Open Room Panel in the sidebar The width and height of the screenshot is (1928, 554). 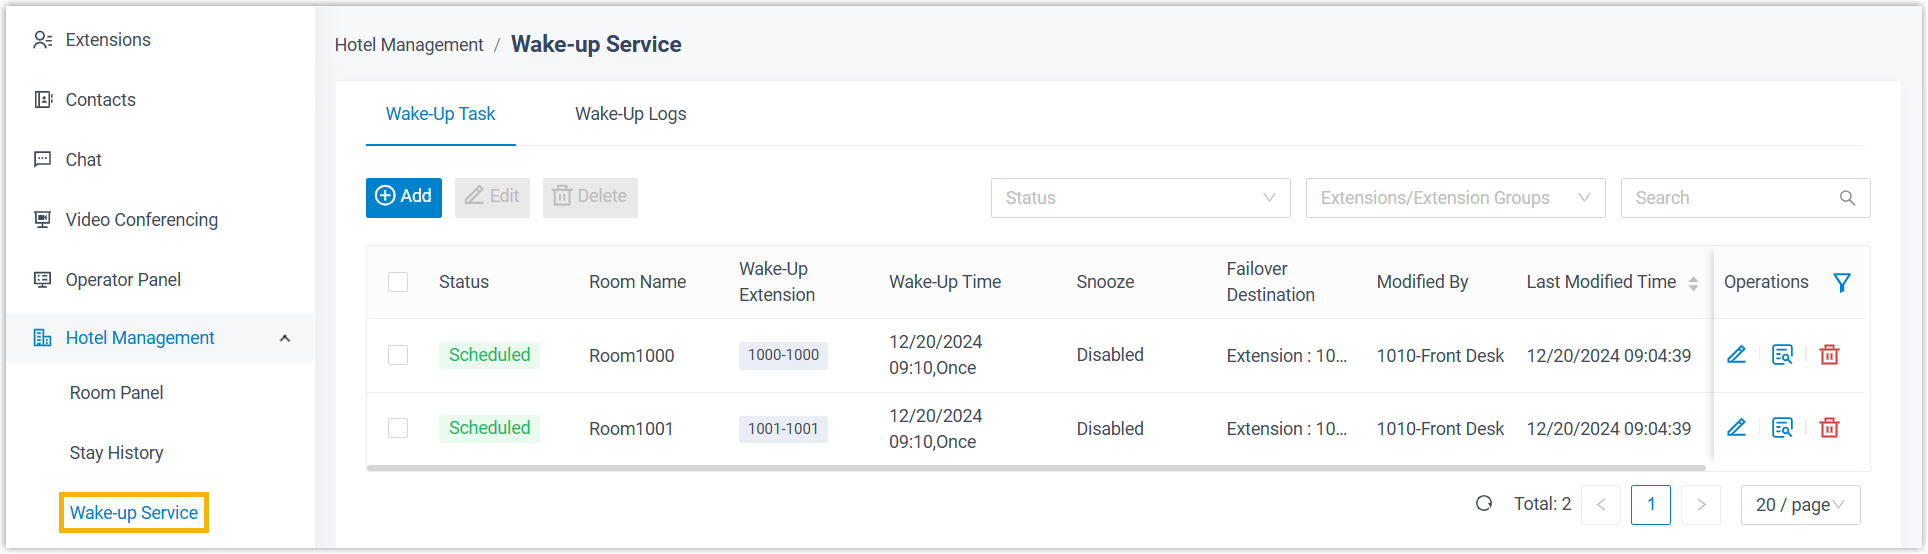[117, 393]
